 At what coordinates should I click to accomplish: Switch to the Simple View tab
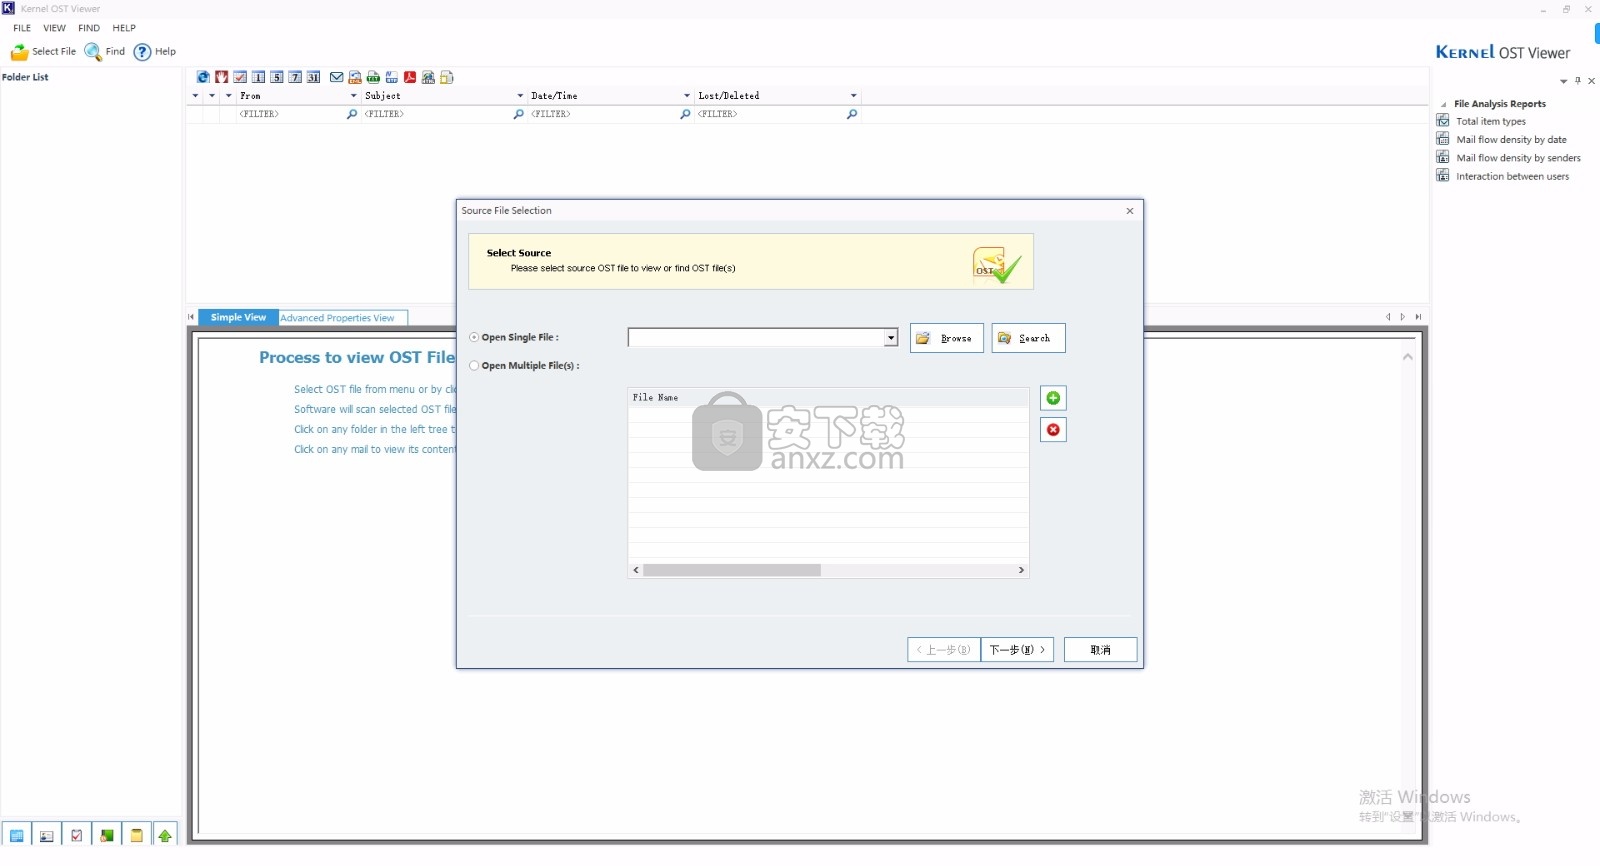238,317
